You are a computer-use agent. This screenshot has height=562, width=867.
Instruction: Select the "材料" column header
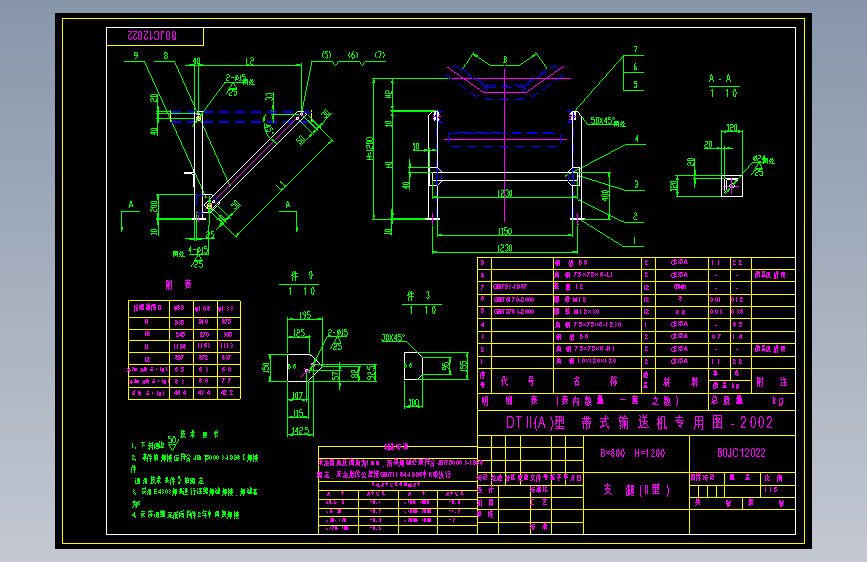pos(681,382)
